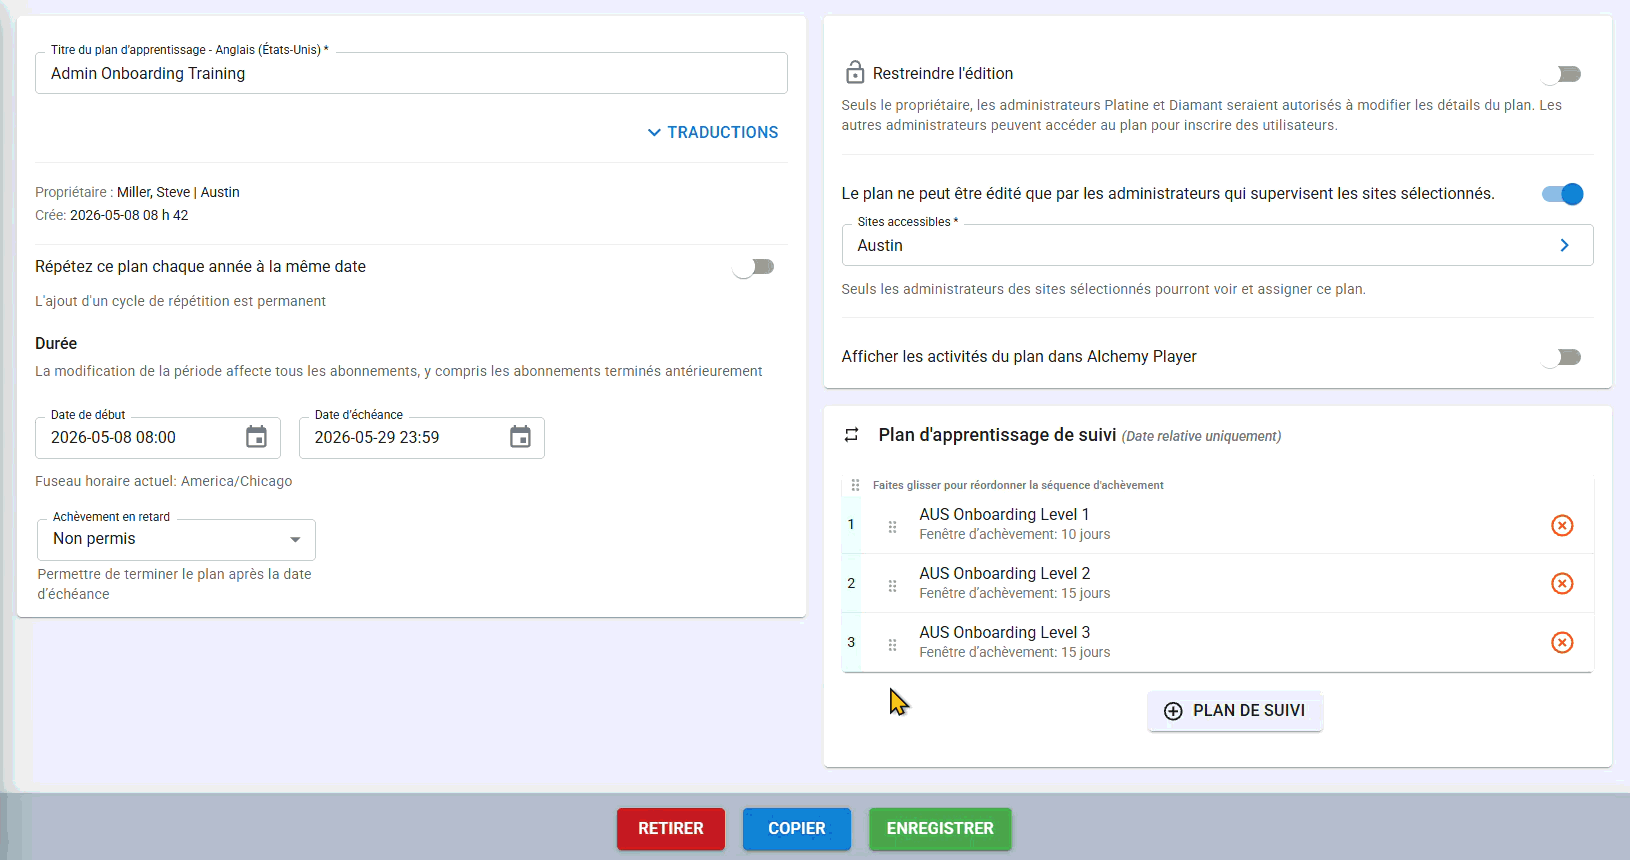Click the lock icon beside Restreindre l'édition
The image size is (1630, 860).
tap(855, 72)
